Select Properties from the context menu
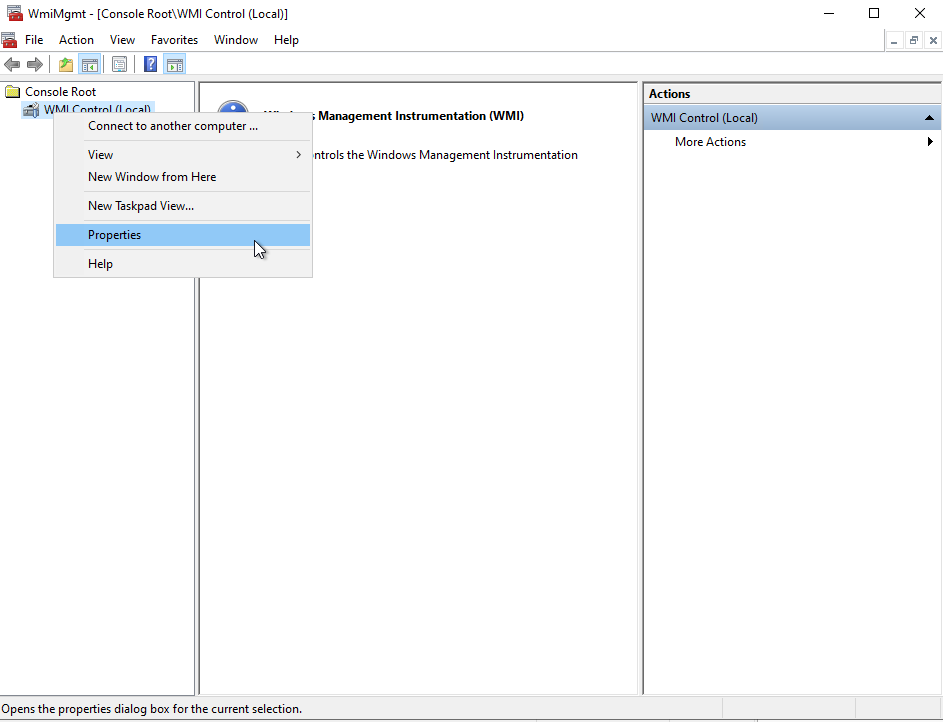Viewport: 943px width, 722px height. click(115, 235)
